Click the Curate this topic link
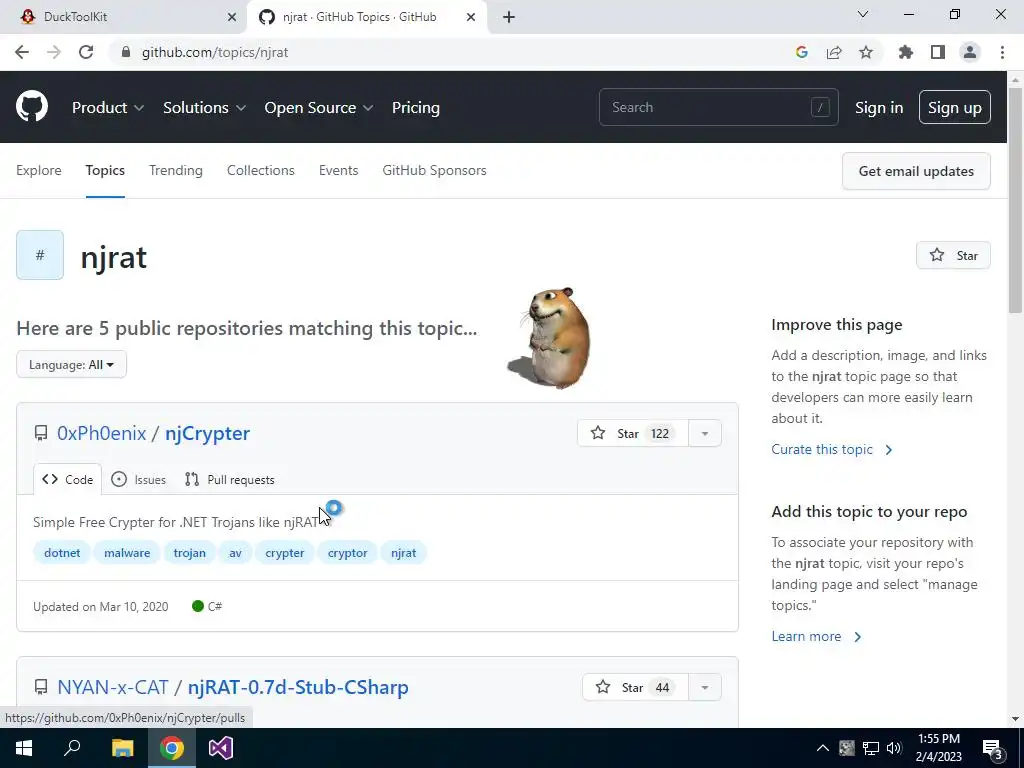 [832, 449]
